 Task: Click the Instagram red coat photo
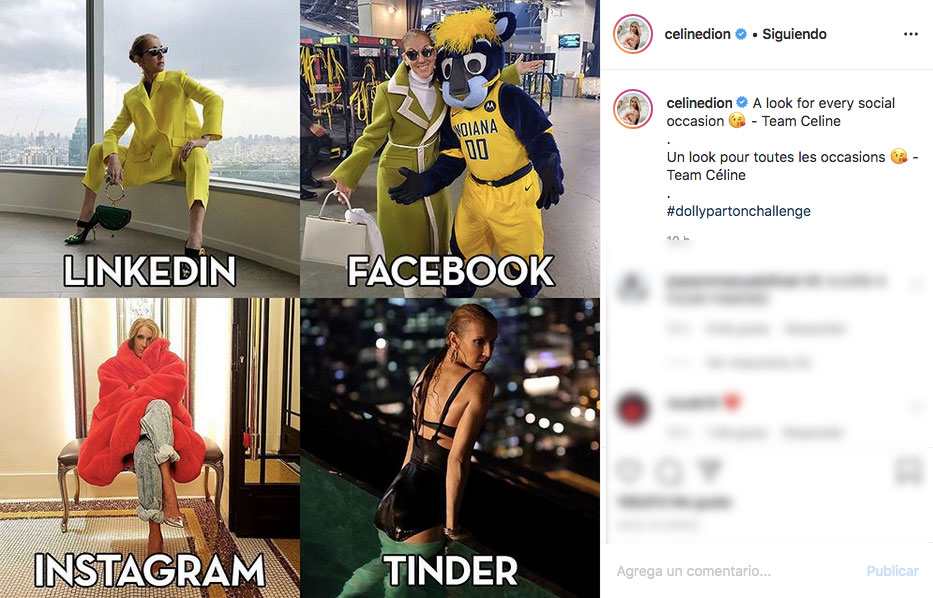tap(149, 448)
